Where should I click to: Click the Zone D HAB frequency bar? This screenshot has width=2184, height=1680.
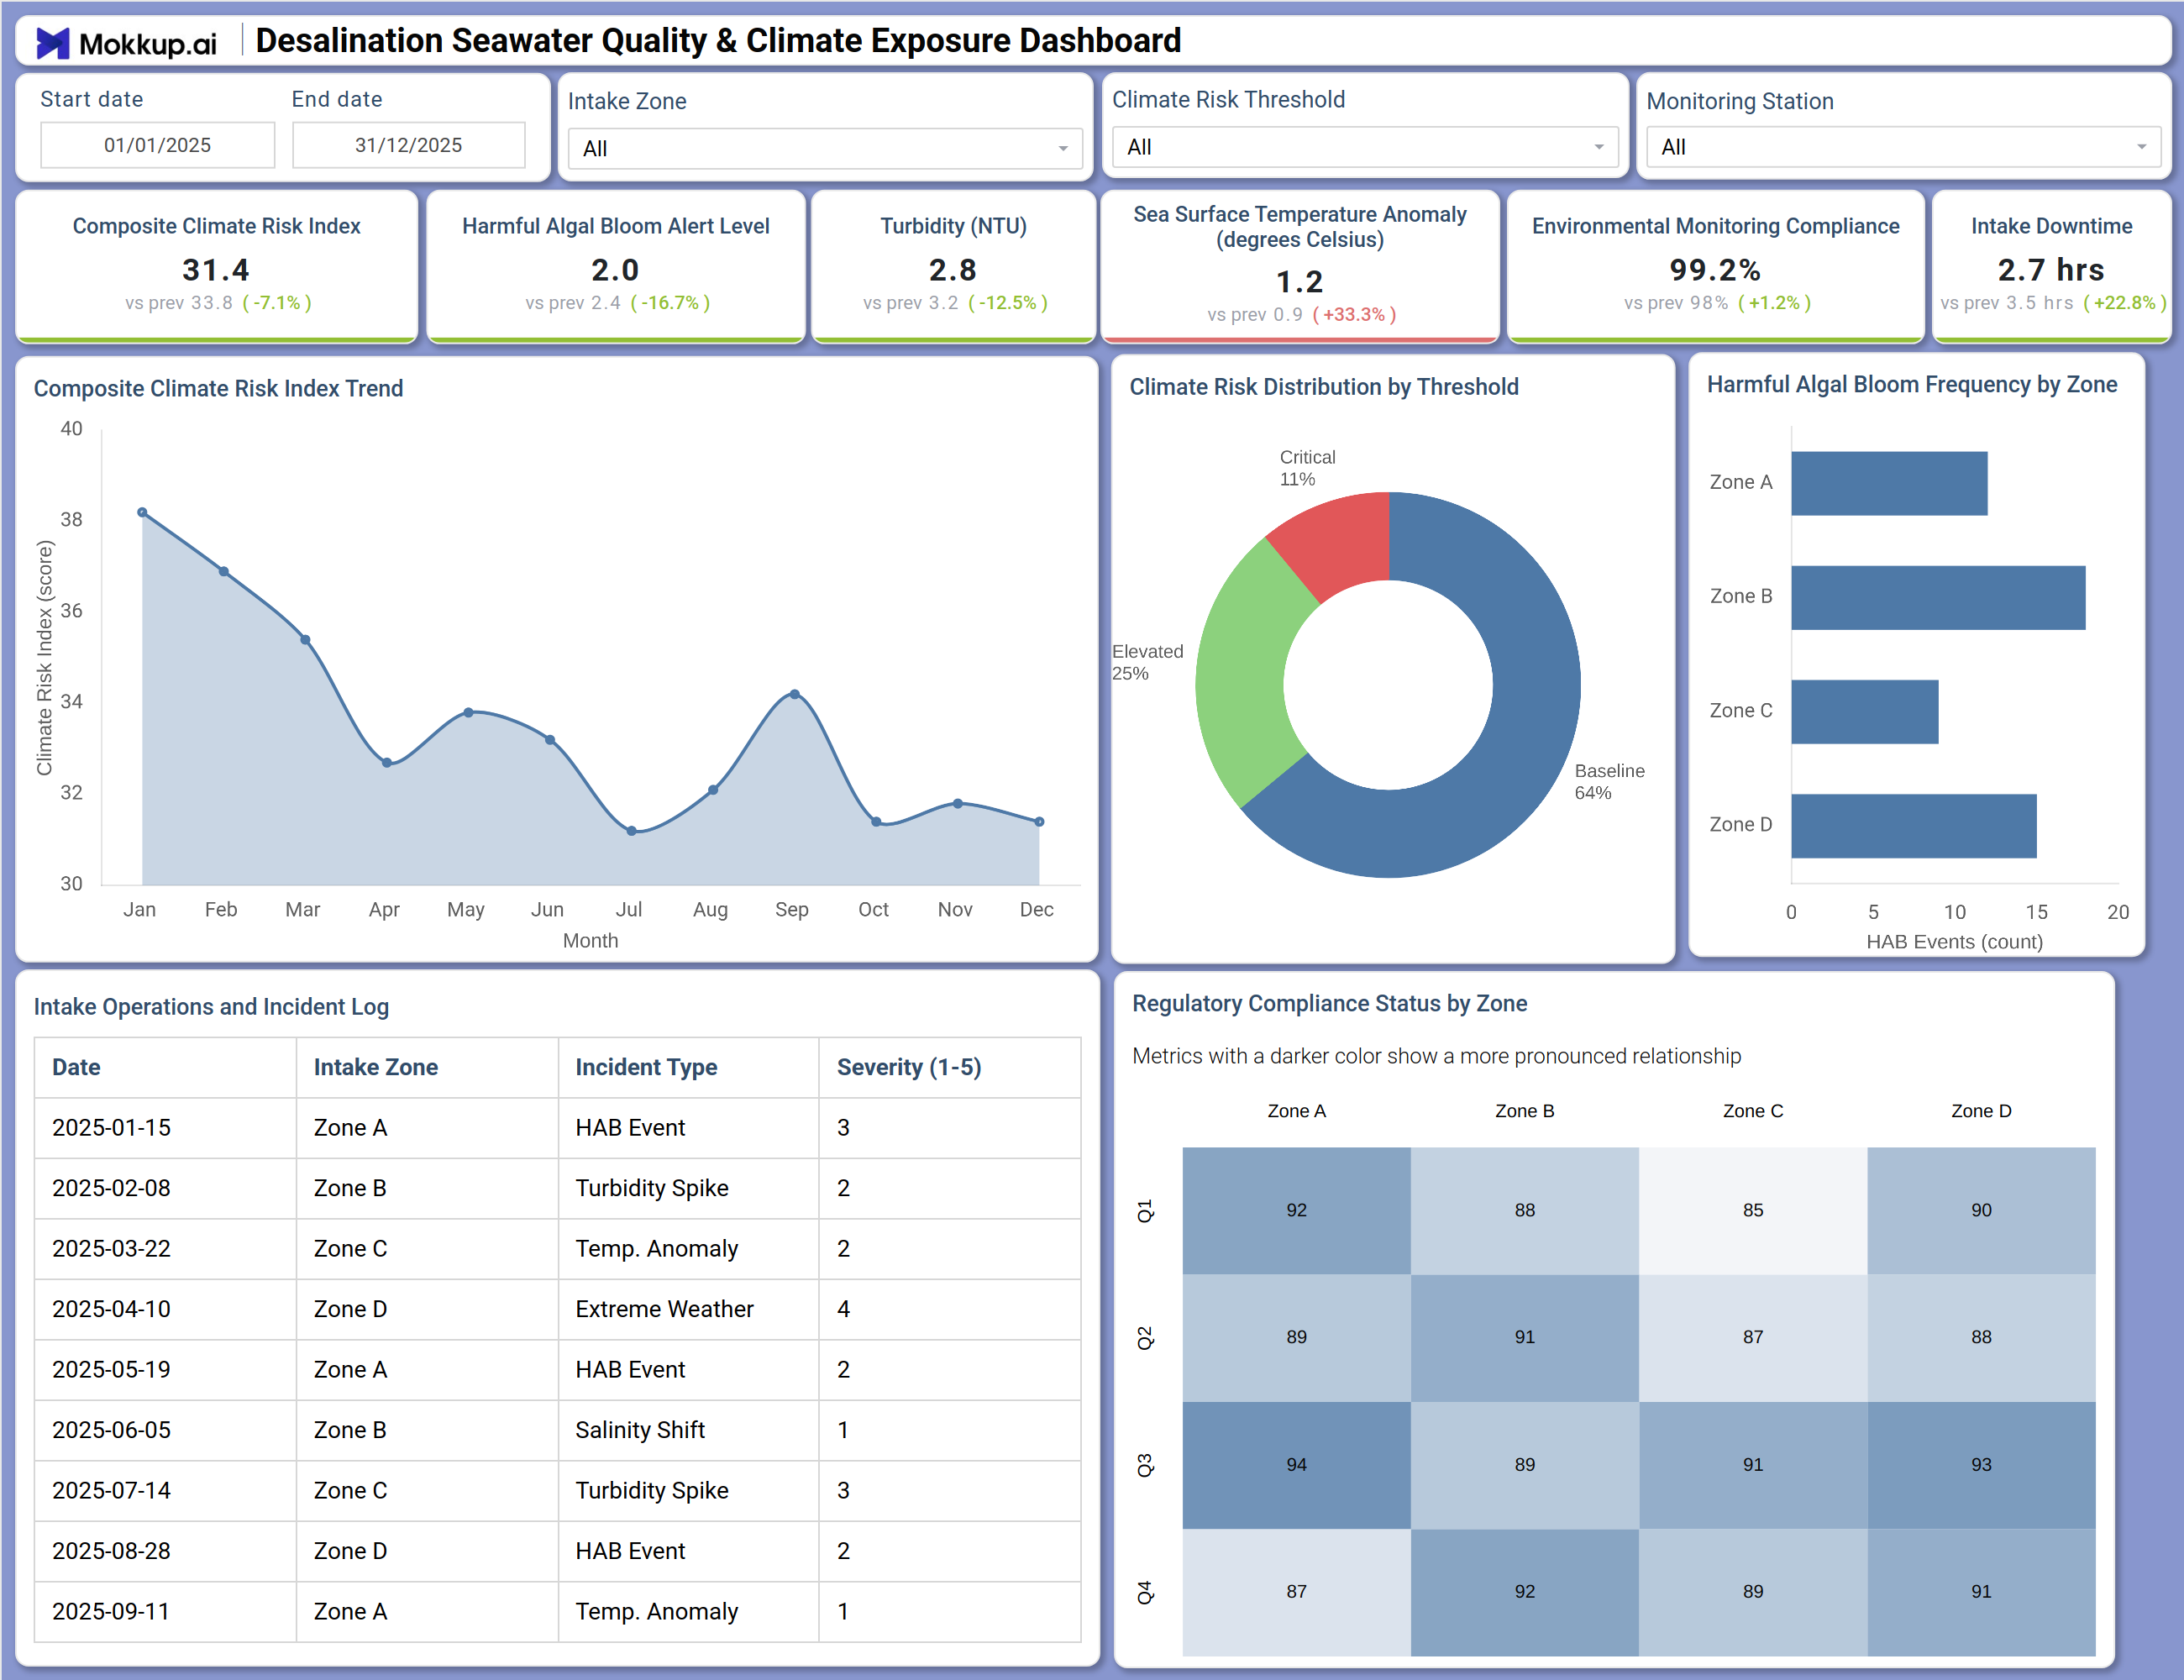1914,825
